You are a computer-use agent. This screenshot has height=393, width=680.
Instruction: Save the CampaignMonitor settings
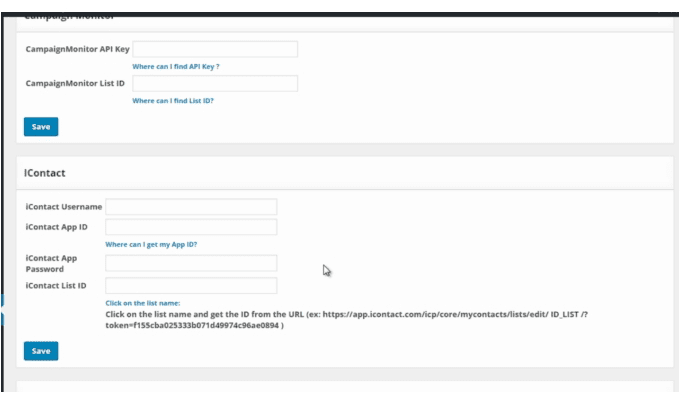(x=41, y=127)
